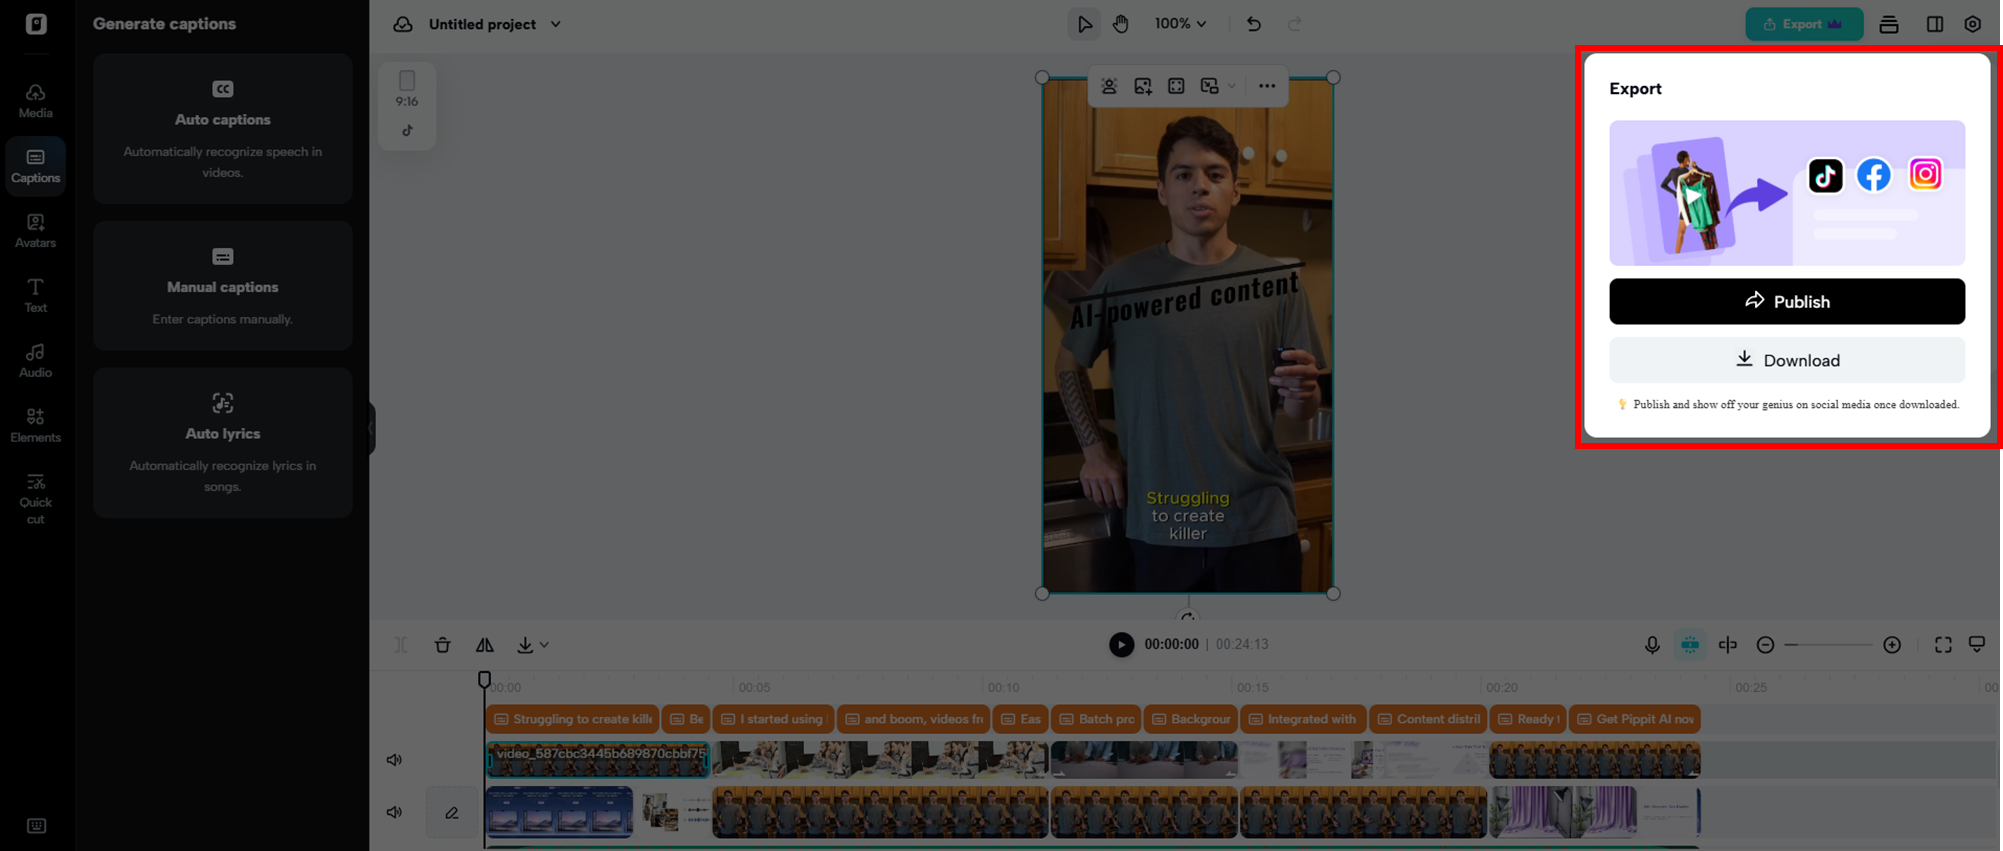Expand the replace media dropdown arrow
Image resolution: width=2003 pixels, height=851 pixels.
[x=1232, y=86]
